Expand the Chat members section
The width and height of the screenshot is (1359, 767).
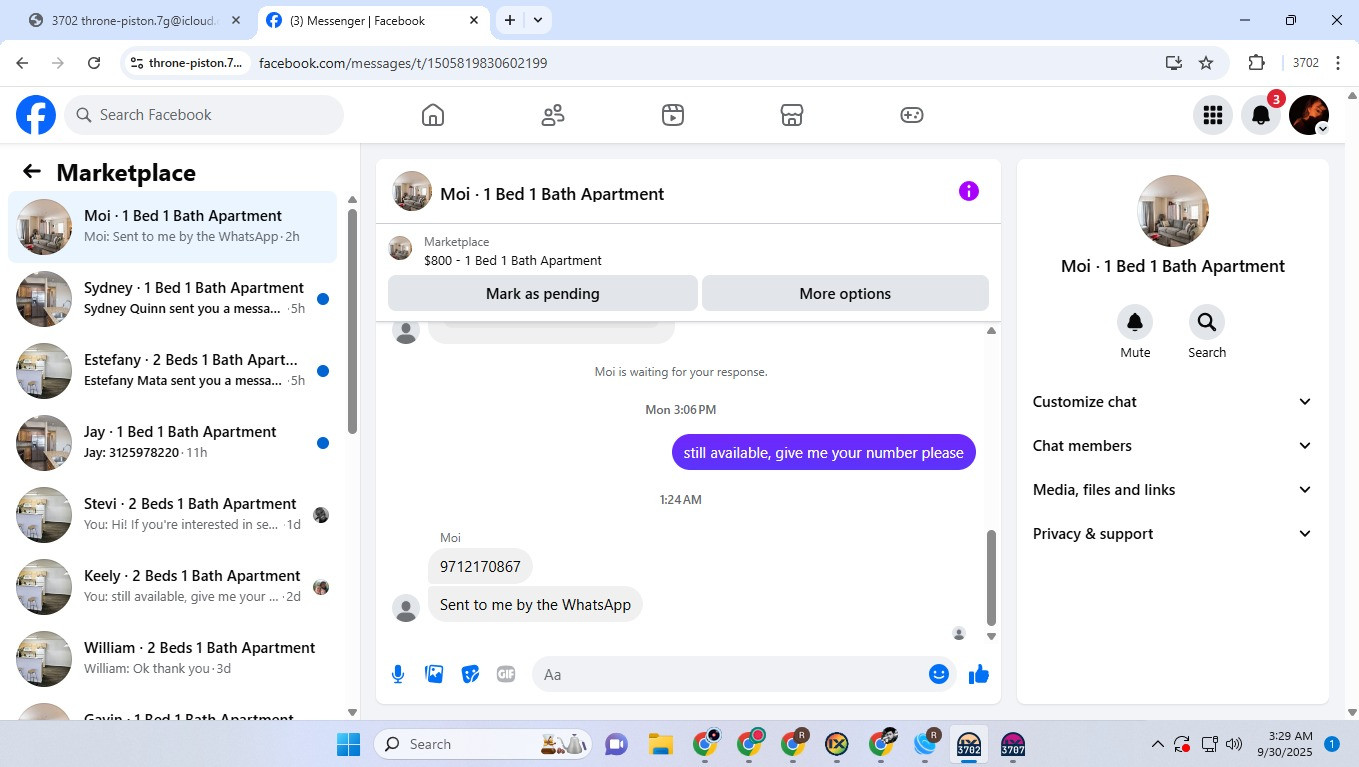click(1172, 446)
